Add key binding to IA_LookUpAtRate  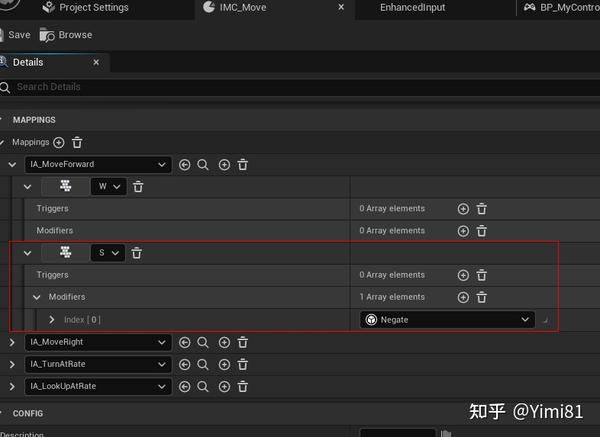click(224, 387)
